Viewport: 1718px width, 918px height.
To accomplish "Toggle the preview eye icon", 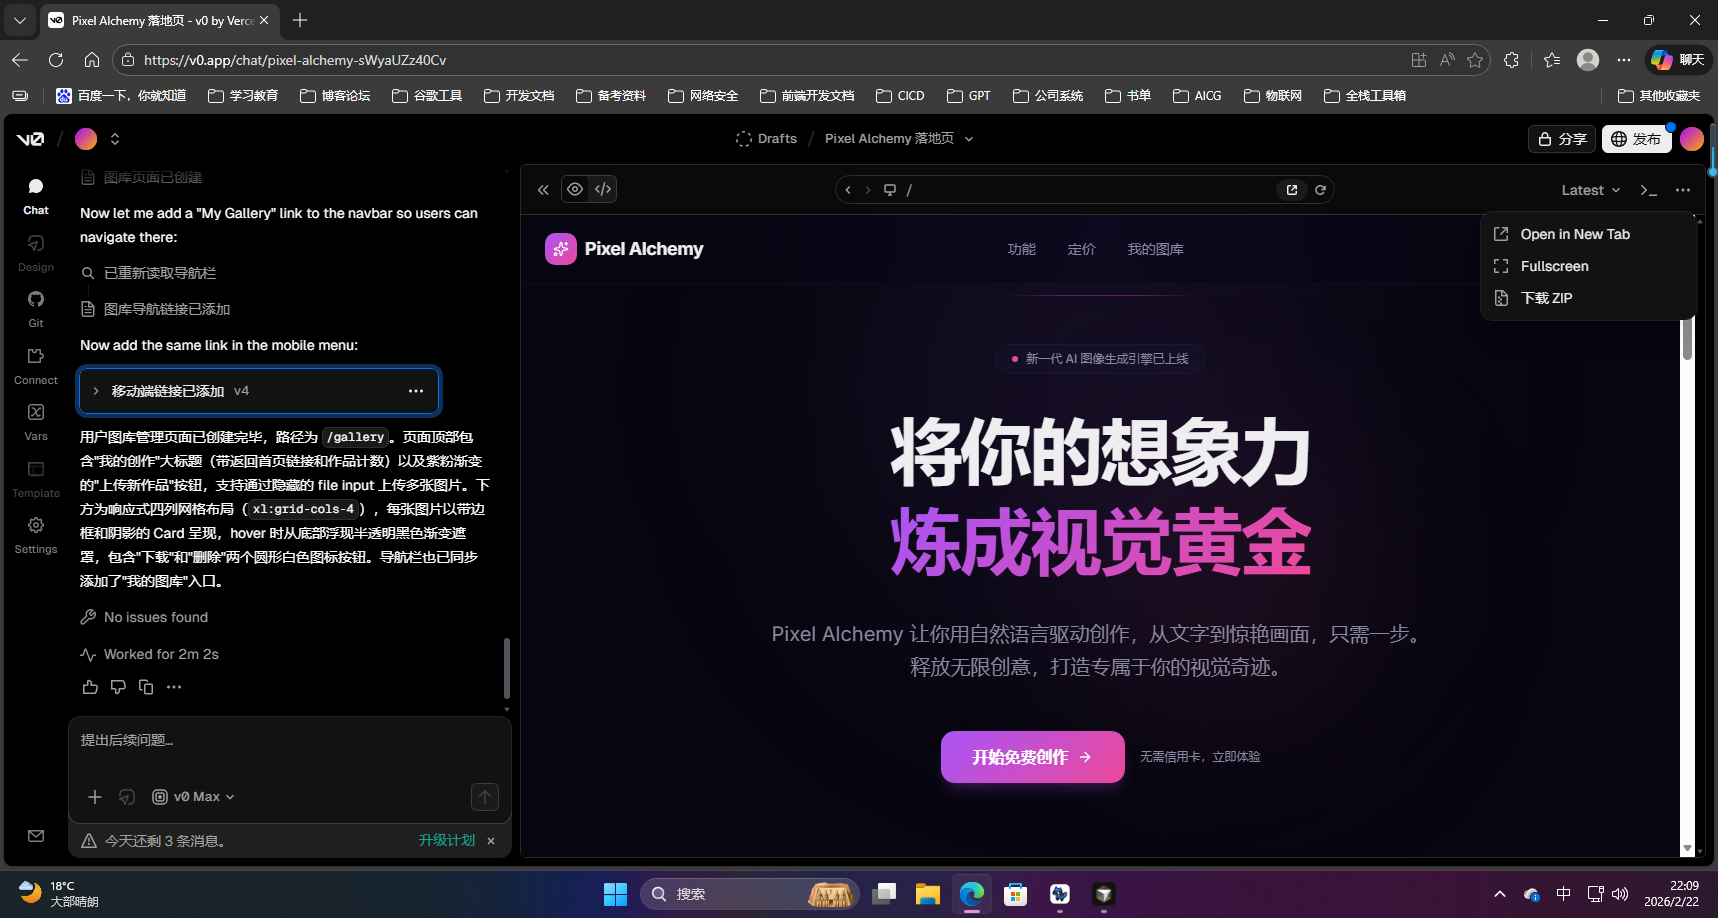I will click(x=575, y=189).
